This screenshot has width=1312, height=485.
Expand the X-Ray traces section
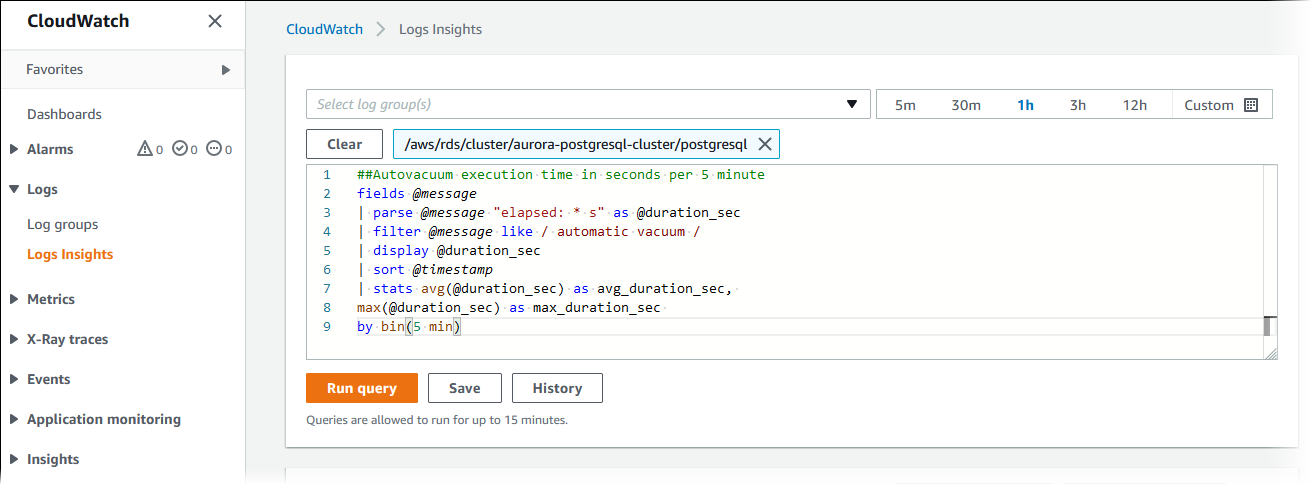coord(14,339)
